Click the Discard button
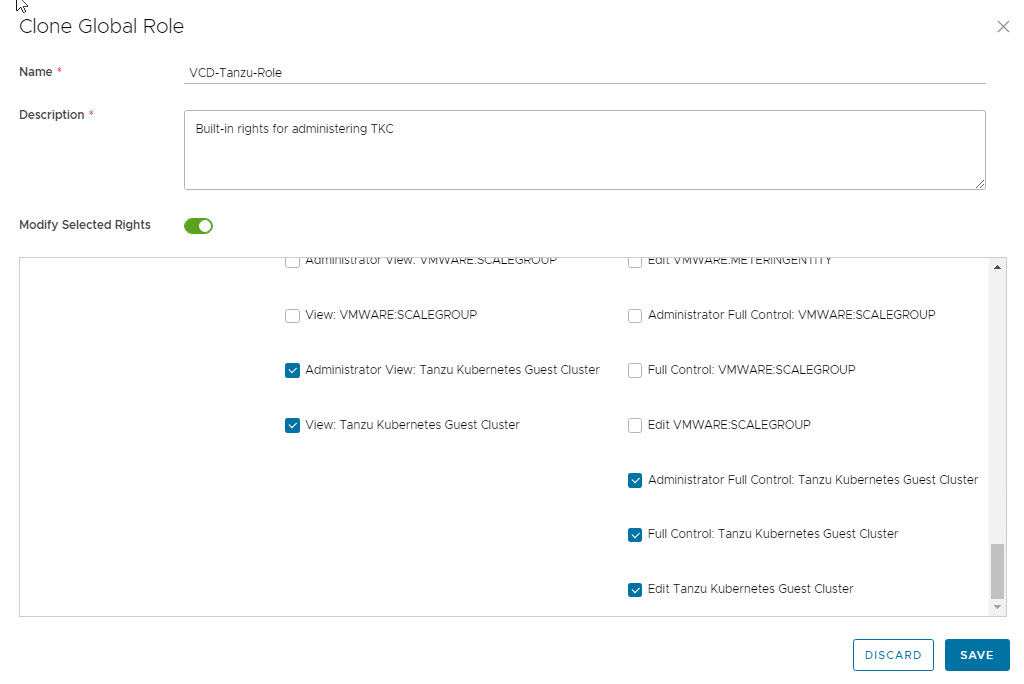1024x684 pixels. click(893, 655)
